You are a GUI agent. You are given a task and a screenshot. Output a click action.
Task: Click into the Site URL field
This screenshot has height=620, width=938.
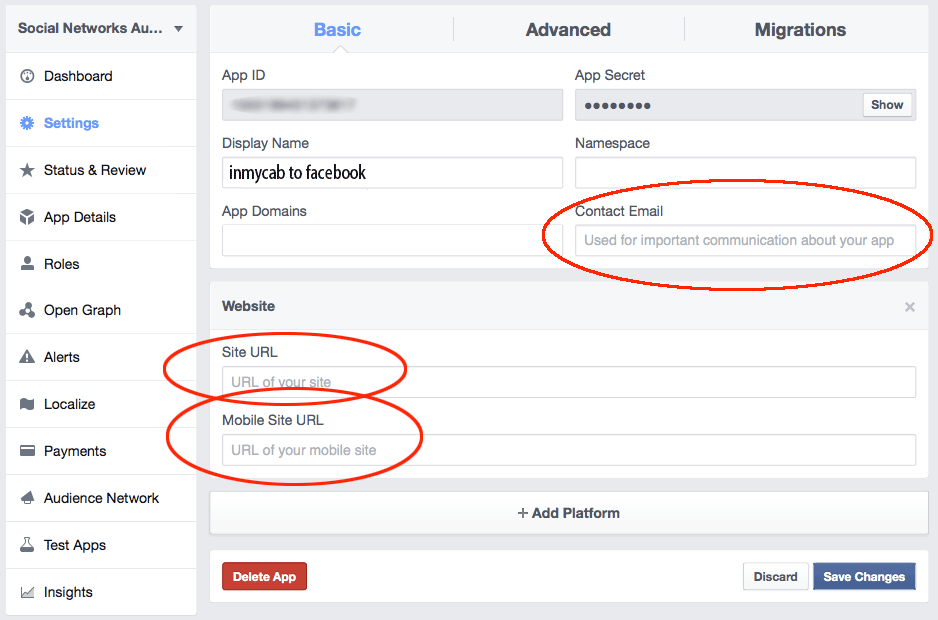568,382
